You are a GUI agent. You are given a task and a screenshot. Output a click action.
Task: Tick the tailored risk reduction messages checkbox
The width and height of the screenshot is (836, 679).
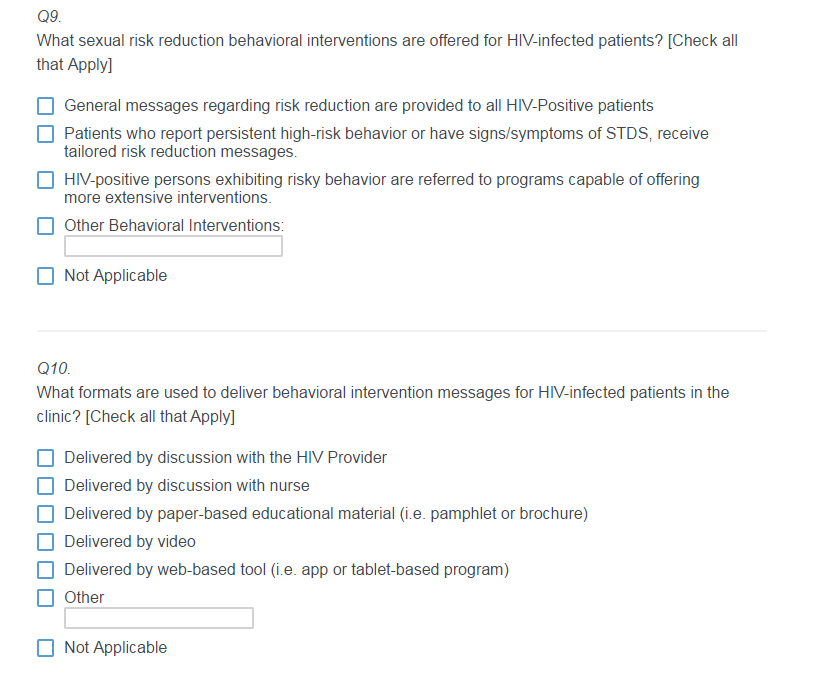click(x=46, y=134)
